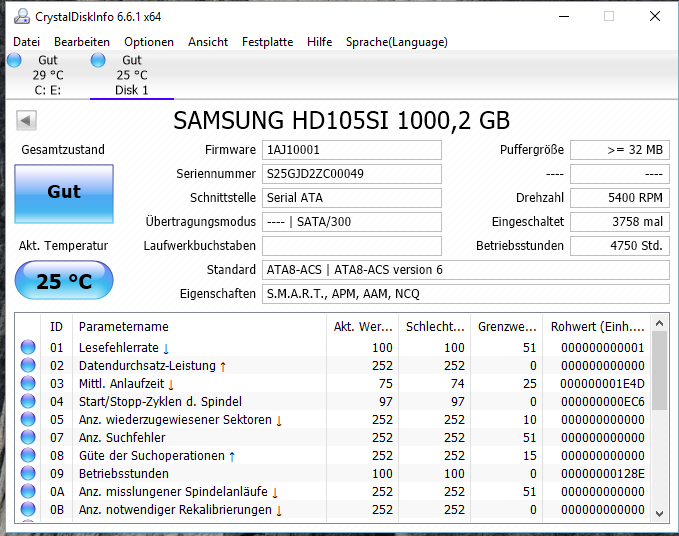Image resolution: width=679 pixels, height=536 pixels.
Task: Click the status orb for Disk 1
Action: [x=98, y=61]
